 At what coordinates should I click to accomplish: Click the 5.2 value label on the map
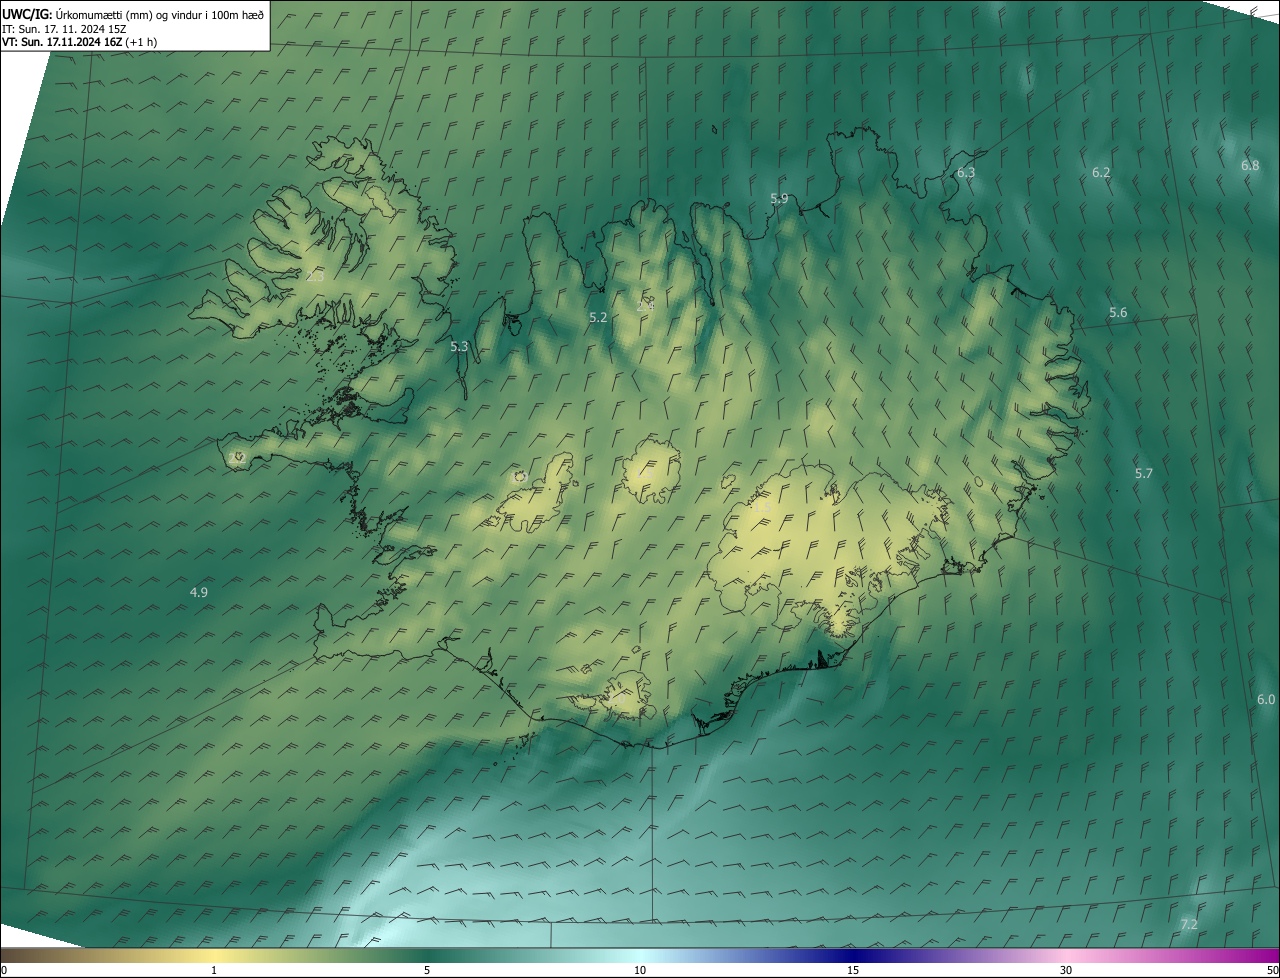click(598, 317)
